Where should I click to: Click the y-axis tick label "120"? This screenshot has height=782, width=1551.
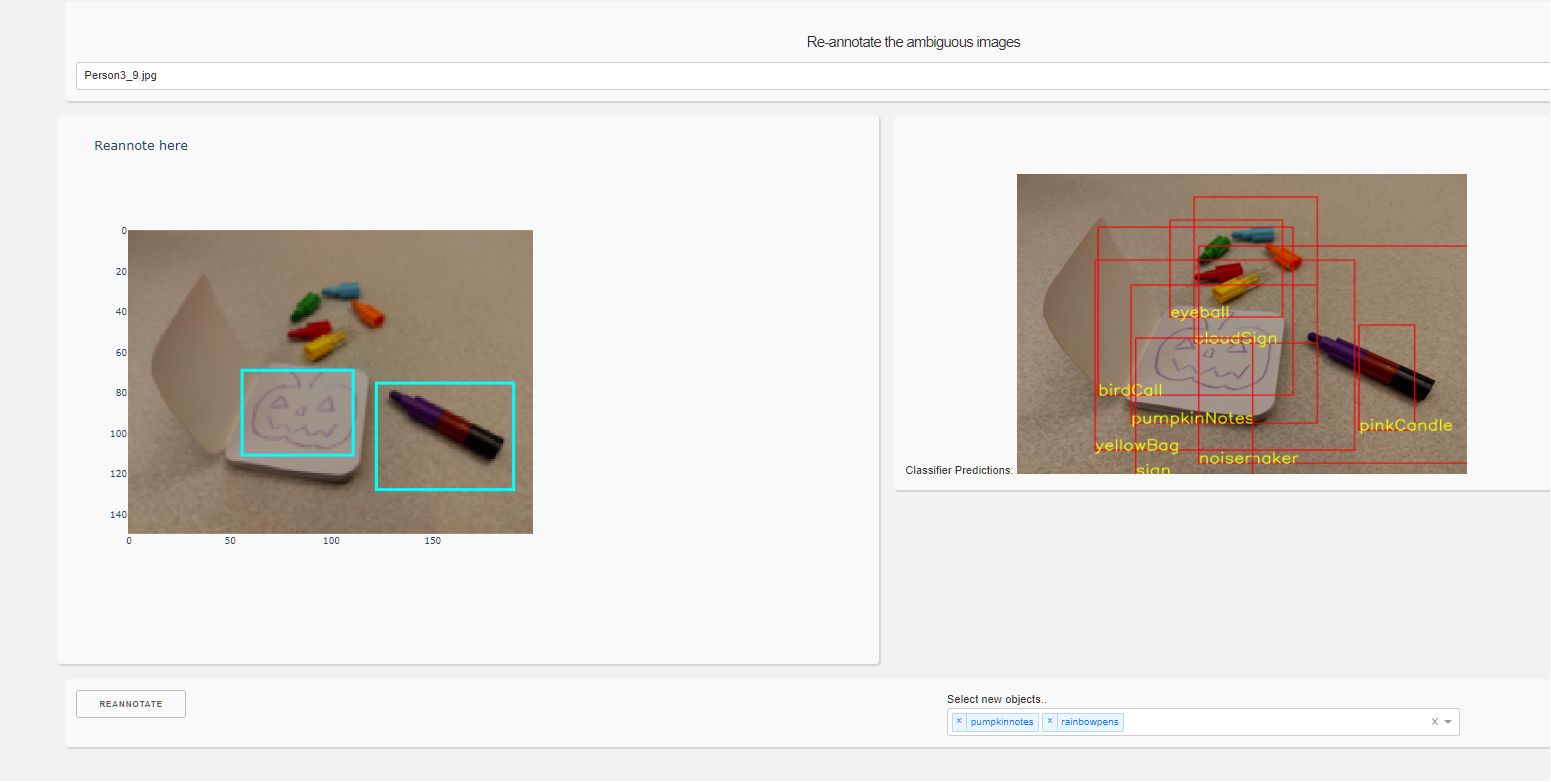(119, 474)
